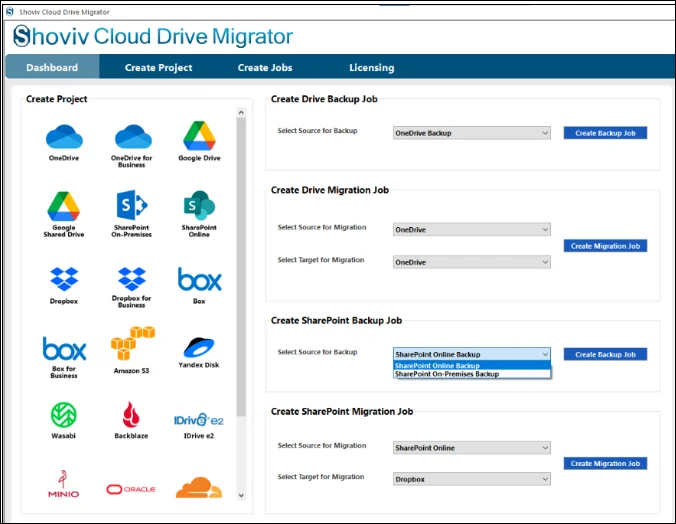
Task: Choose the Wasabi icon
Action: [x=64, y=415]
